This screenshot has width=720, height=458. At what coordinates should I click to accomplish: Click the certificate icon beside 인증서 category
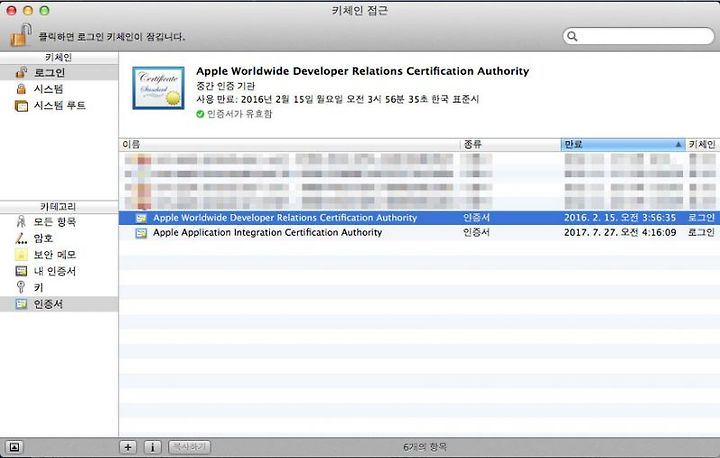point(21,304)
